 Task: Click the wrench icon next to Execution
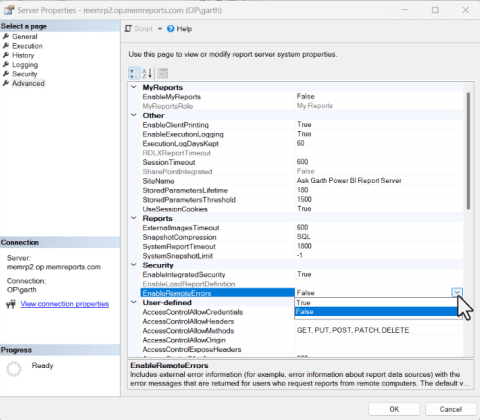coord(6,46)
